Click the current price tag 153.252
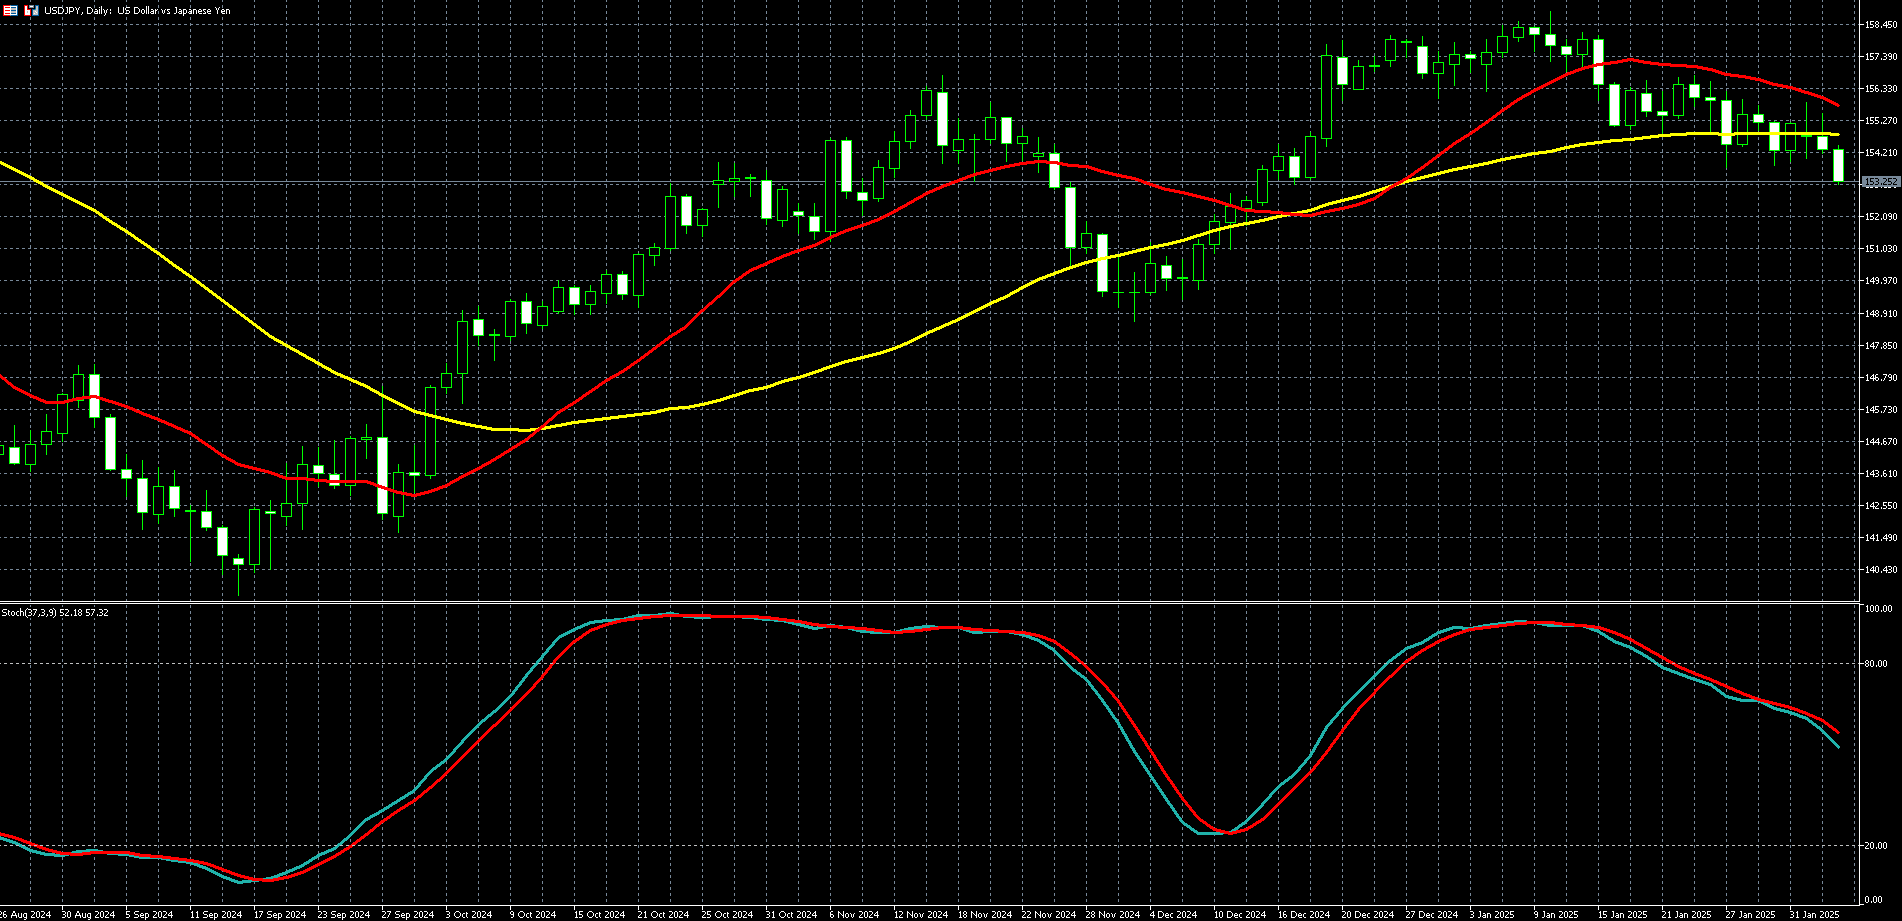 point(1881,182)
